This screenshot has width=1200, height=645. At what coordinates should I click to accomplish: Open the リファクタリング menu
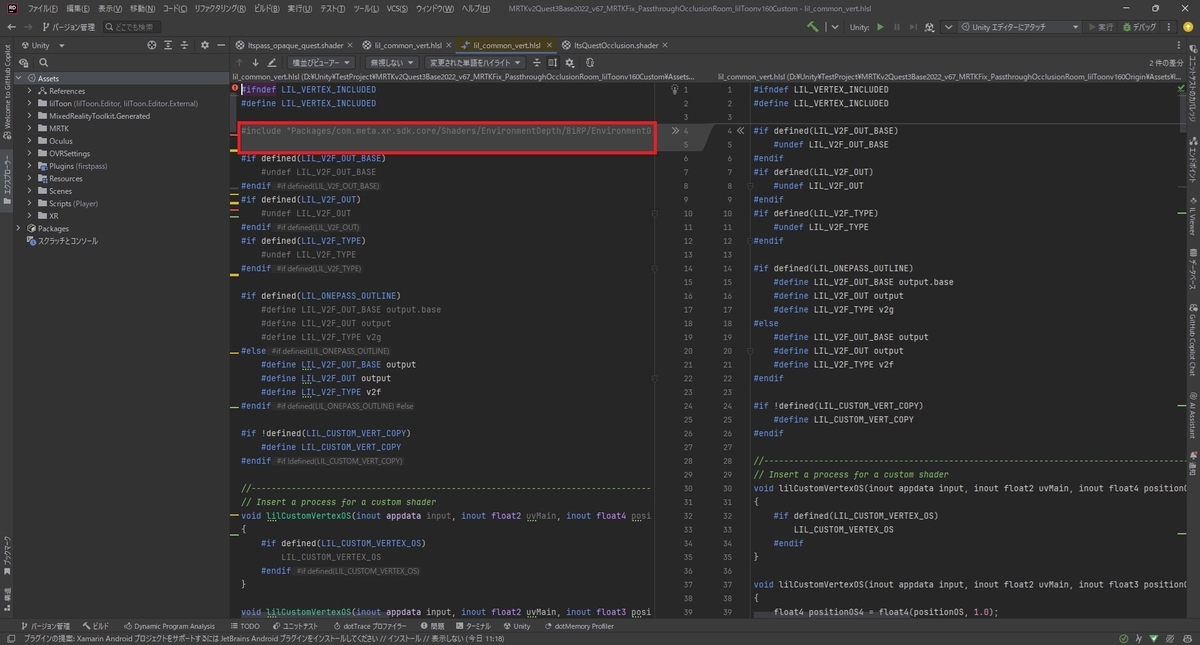pyautogui.click(x=220, y=8)
